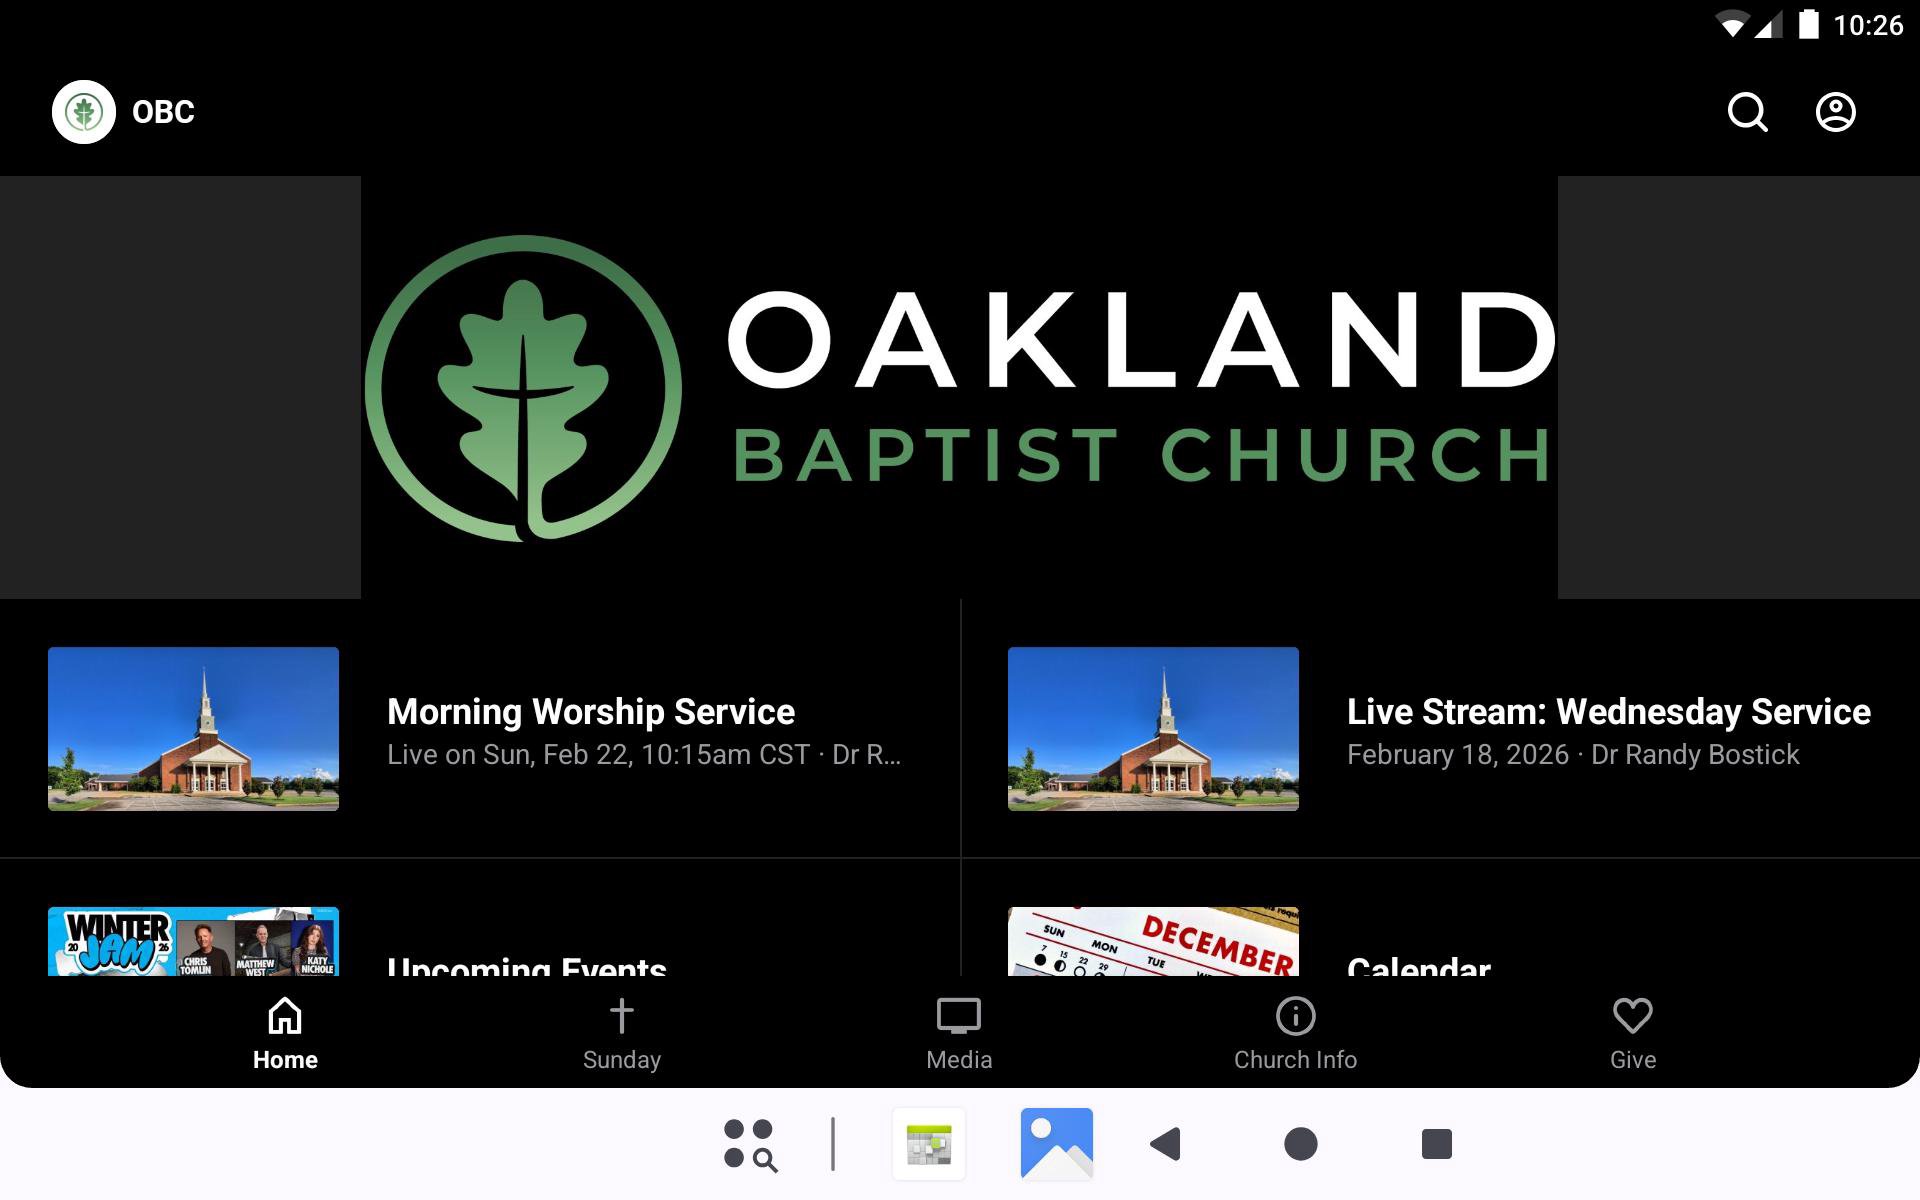The image size is (1920, 1200).
Task: Tap the Church Info circle icon
Action: pos(1295,1017)
